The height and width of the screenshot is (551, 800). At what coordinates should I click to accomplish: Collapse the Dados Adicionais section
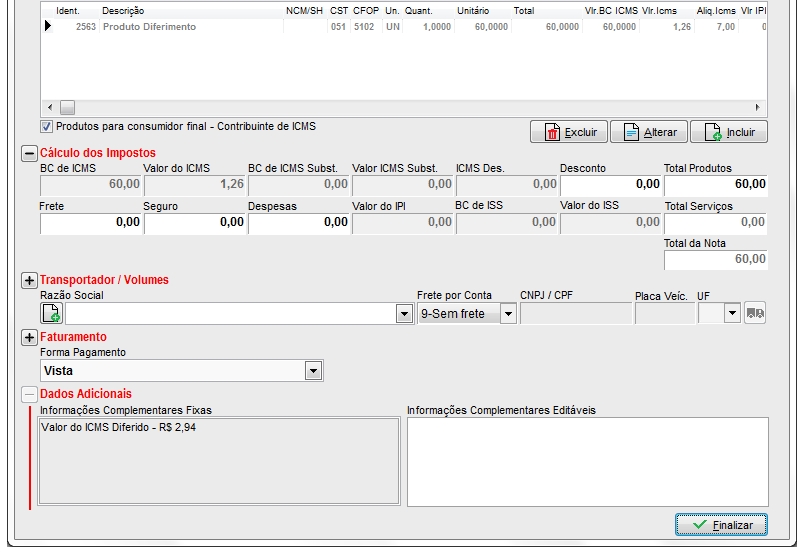[29, 394]
